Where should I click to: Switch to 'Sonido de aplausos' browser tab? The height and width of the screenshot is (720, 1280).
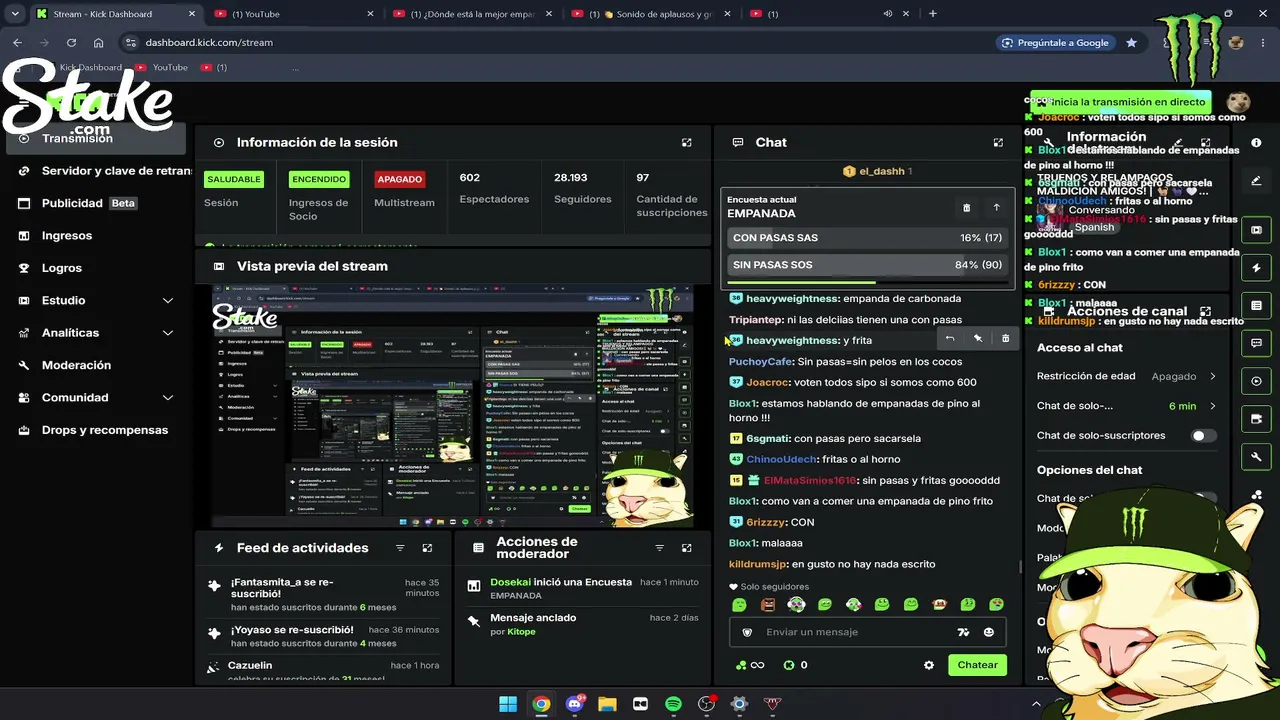(x=650, y=14)
